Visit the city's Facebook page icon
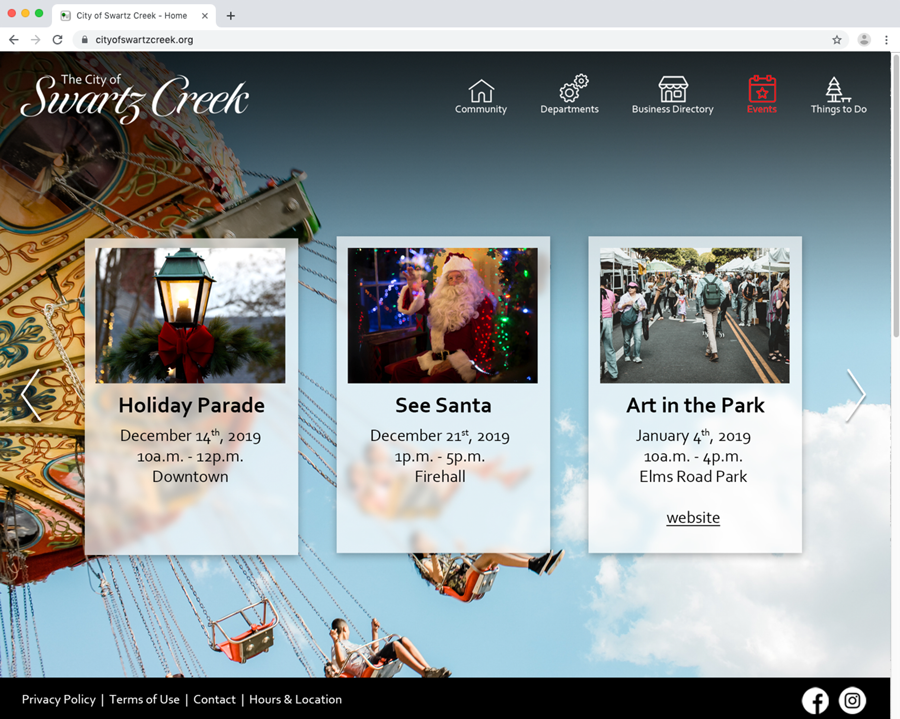 point(815,700)
